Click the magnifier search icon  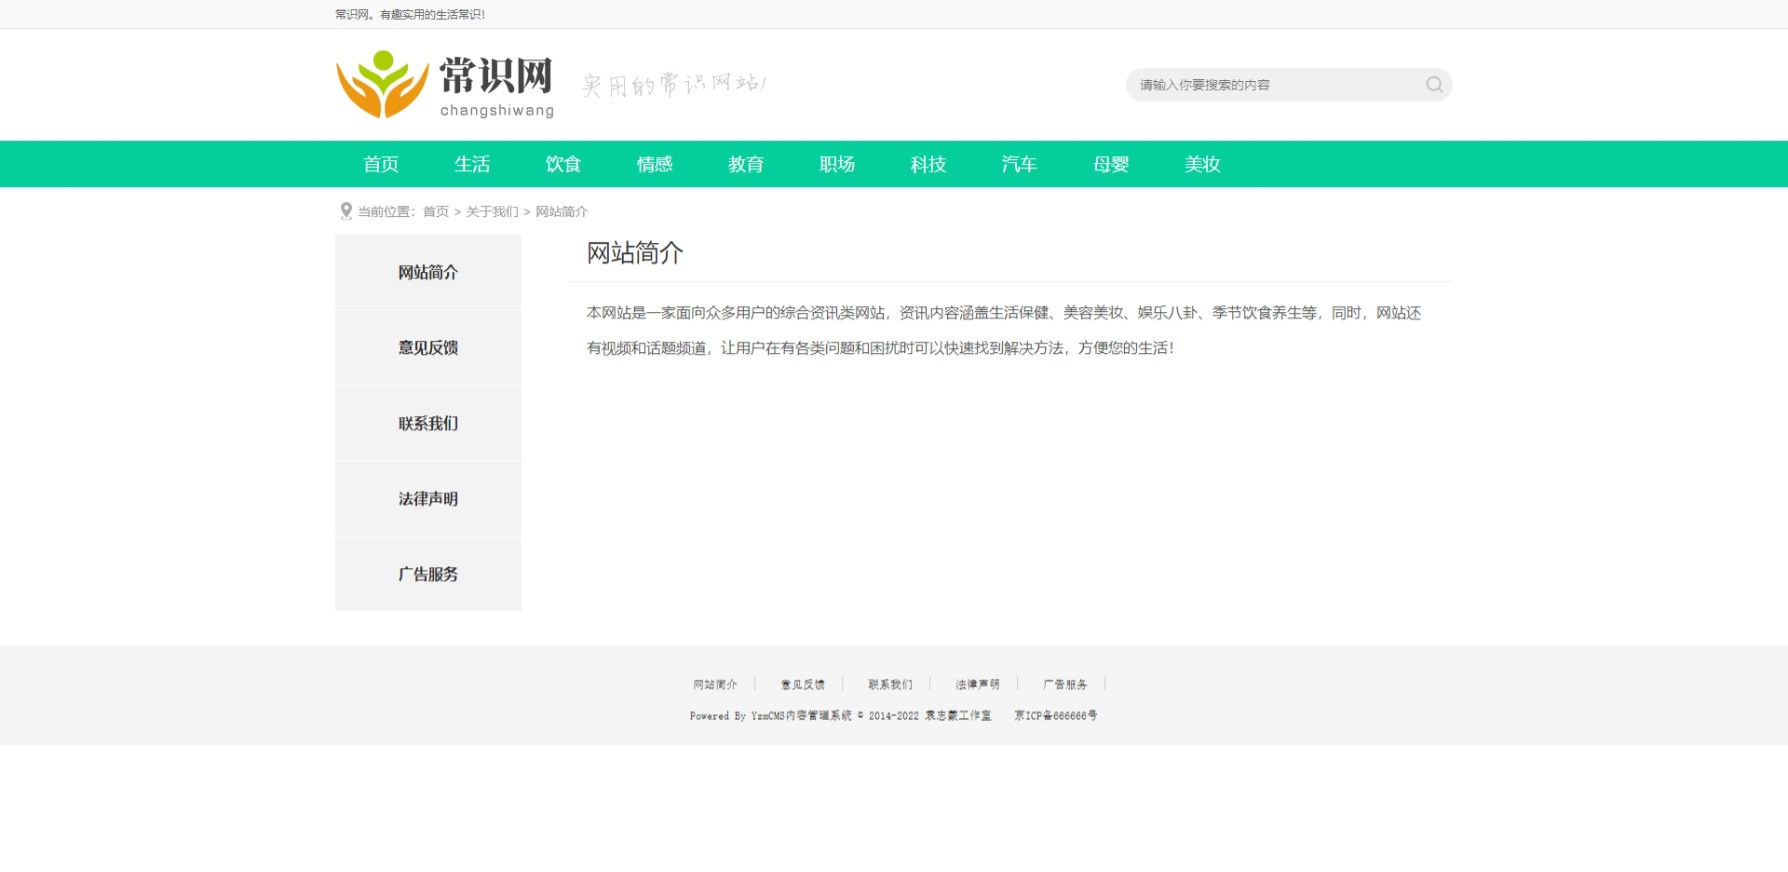pos(1434,85)
